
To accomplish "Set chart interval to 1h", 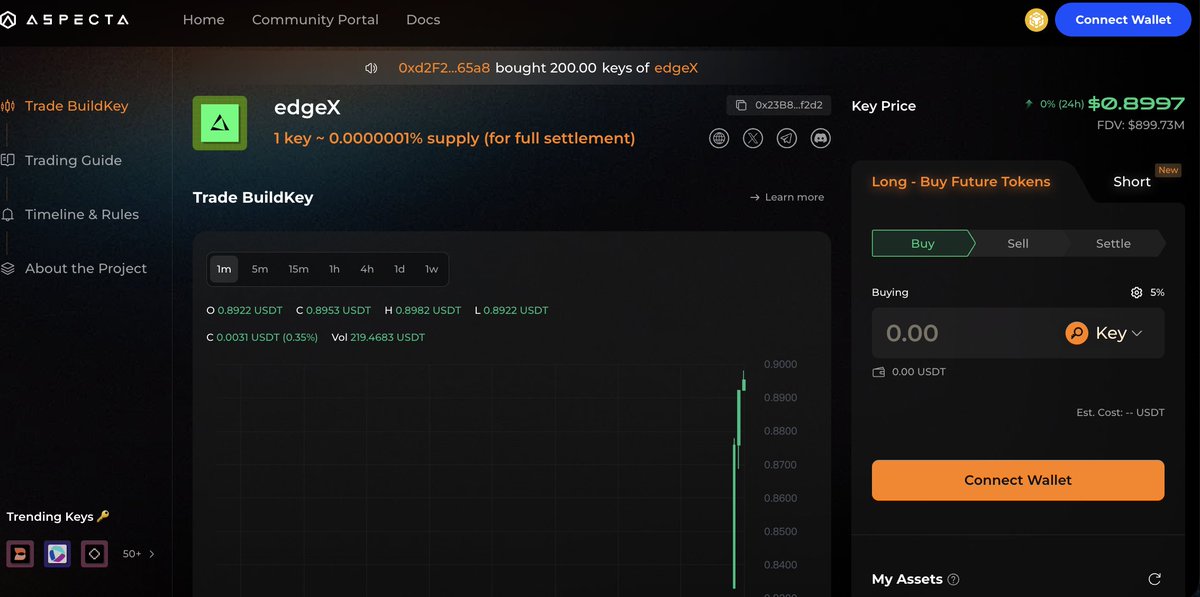I will point(334,269).
